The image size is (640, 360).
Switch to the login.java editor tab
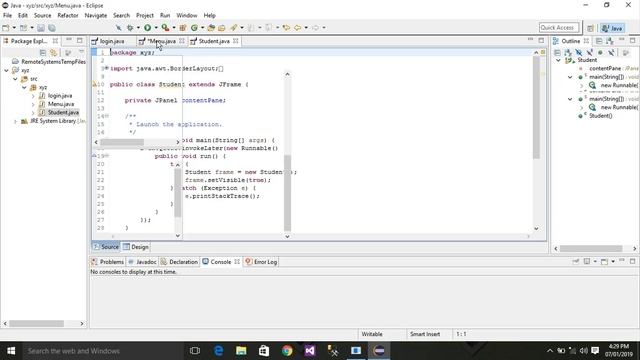pos(112,41)
